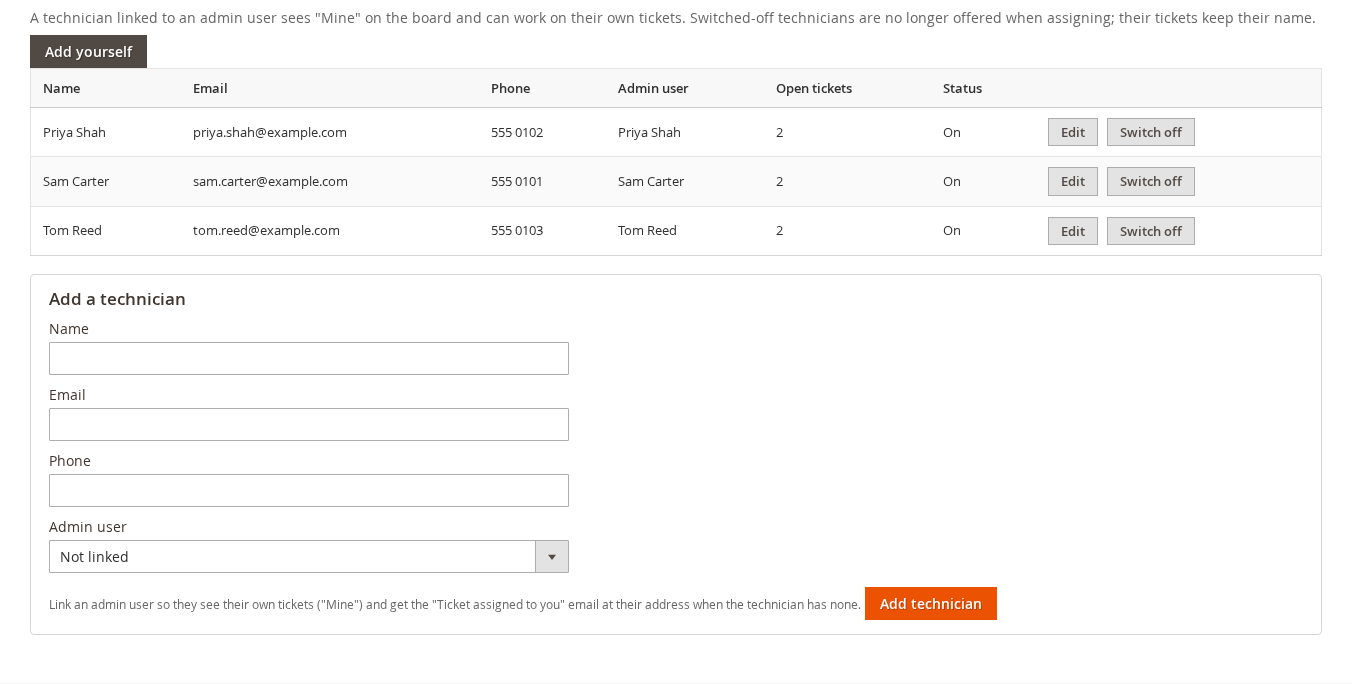Focus the Email input field
The height and width of the screenshot is (684, 1352).
(309, 424)
